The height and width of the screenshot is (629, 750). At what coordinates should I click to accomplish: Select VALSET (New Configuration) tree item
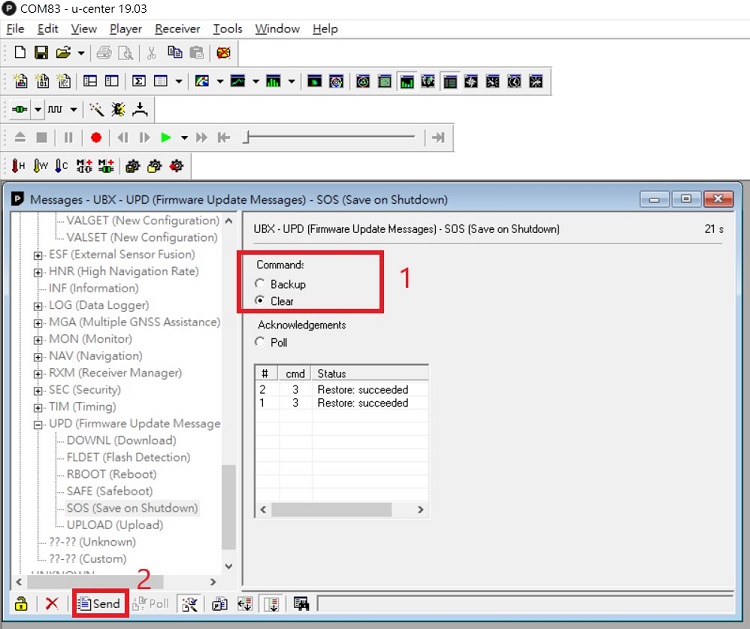pos(142,237)
